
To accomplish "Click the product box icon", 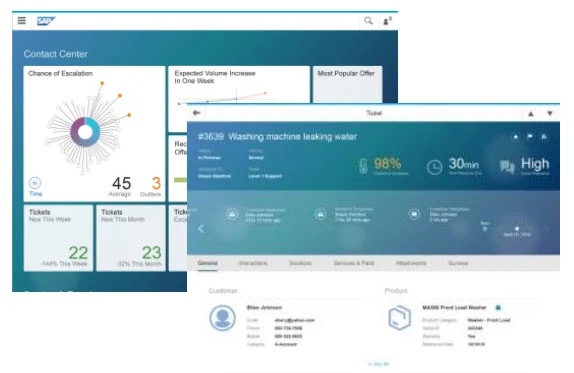I will tap(399, 318).
